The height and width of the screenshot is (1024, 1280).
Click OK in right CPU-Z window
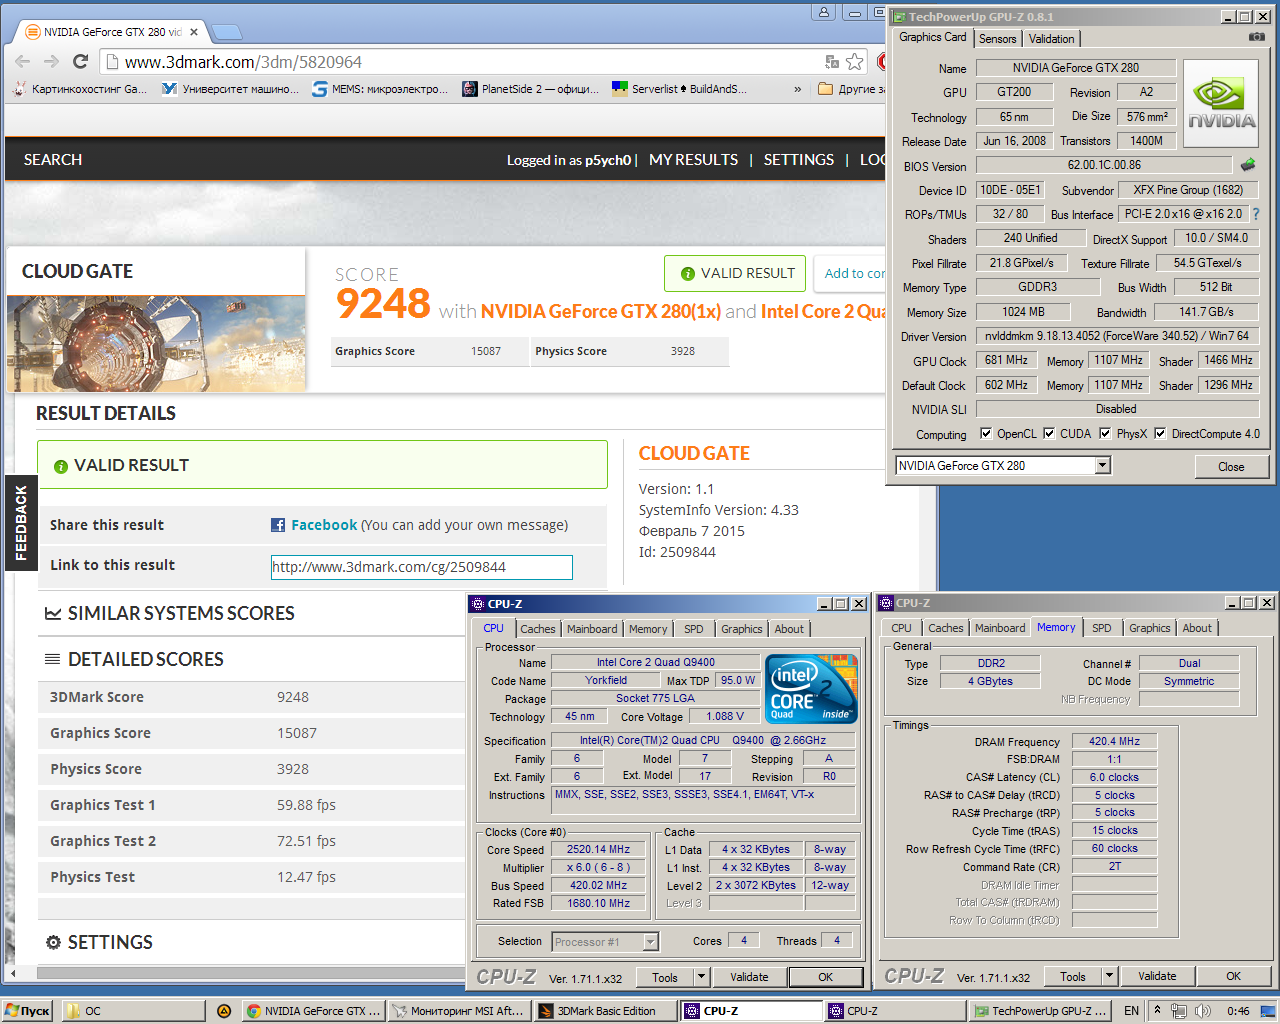point(1233,976)
